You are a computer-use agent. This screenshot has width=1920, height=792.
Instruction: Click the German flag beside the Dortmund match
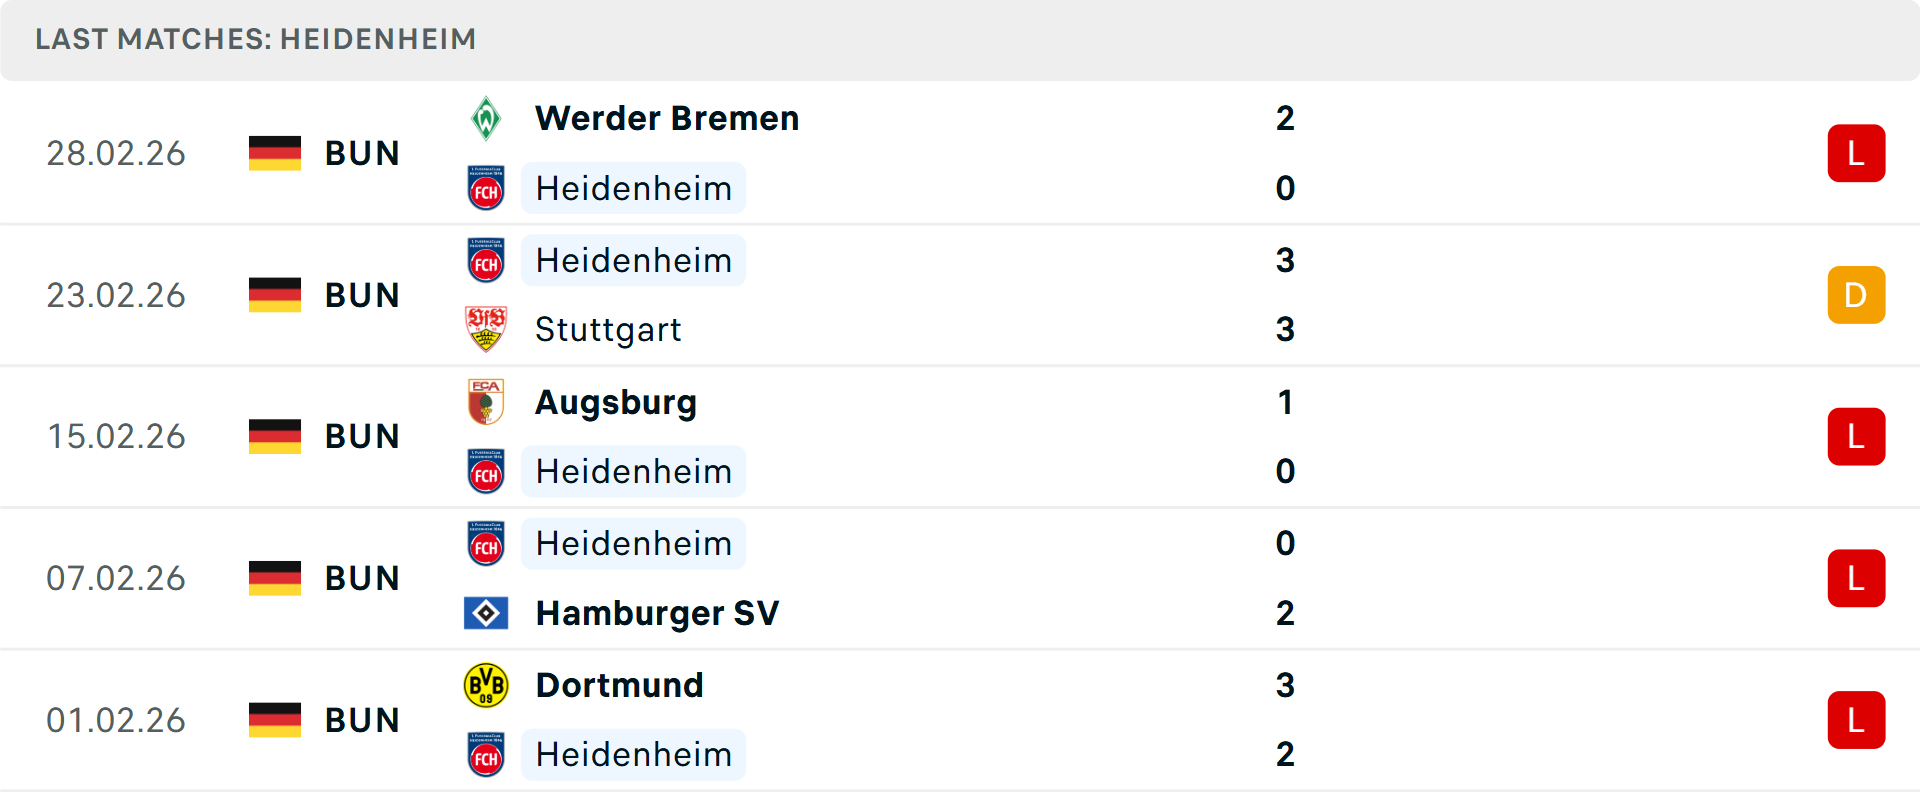(275, 719)
